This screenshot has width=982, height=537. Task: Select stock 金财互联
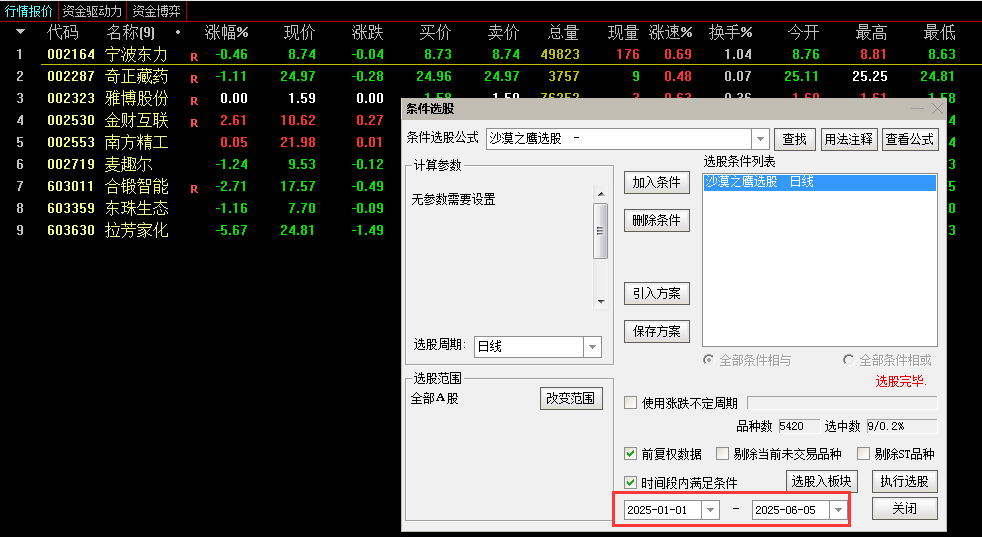[x=137, y=120]
